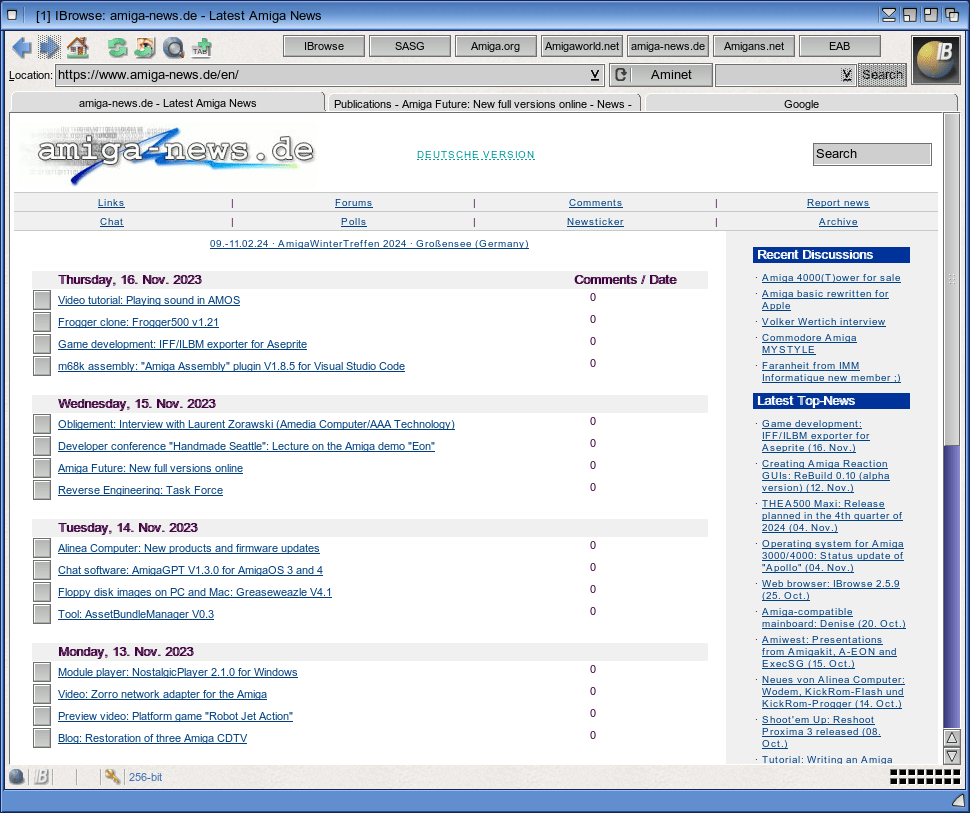Switch to the Google tab

pyautogui.click(x=800, y=103)
